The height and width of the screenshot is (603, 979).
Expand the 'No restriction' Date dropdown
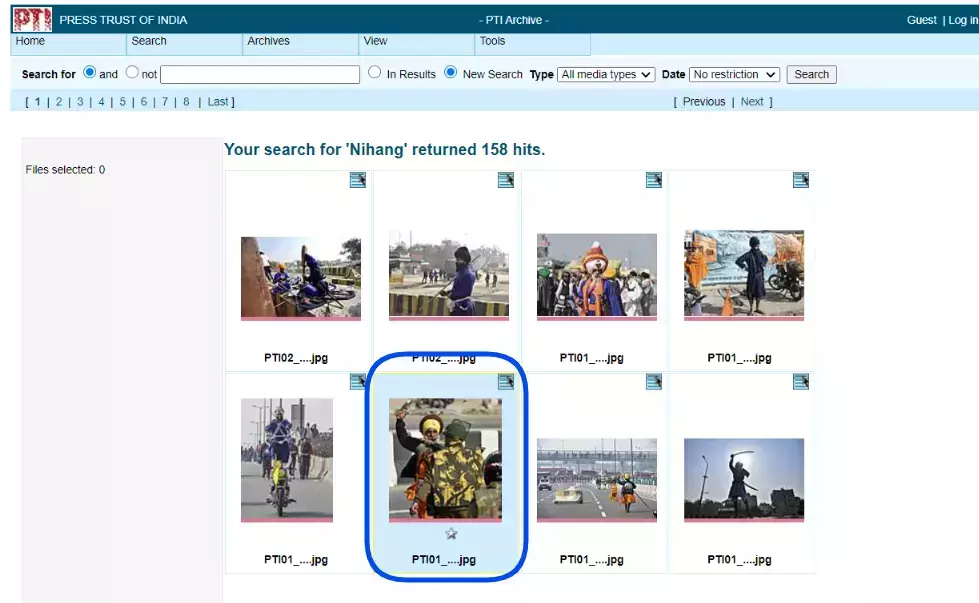pos(734,74)
